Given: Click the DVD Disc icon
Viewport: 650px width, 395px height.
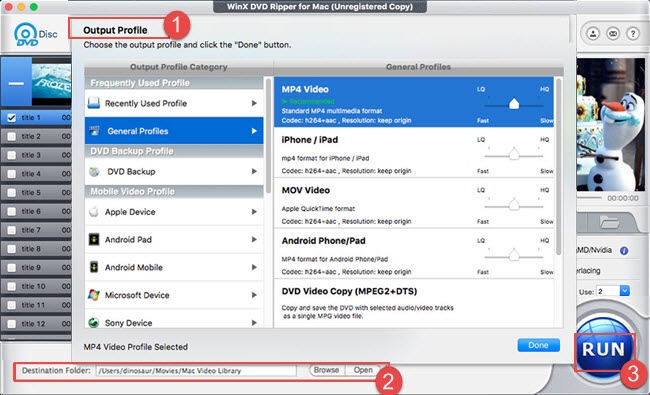Looking at the screenshot, I should 35,35.
